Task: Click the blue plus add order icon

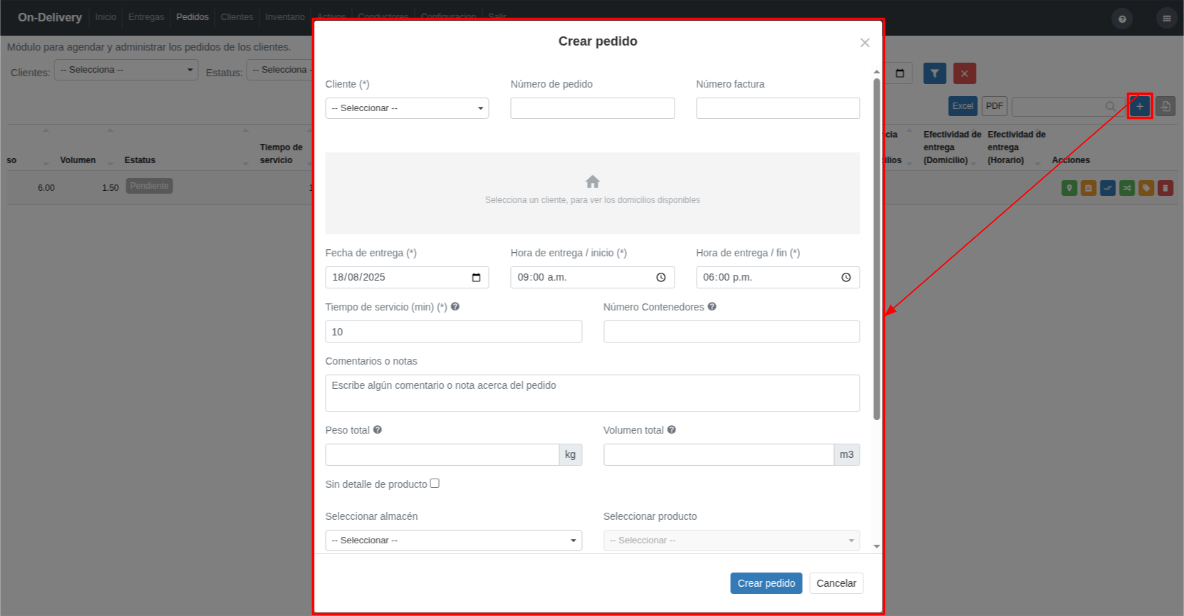Action: 1139,106
